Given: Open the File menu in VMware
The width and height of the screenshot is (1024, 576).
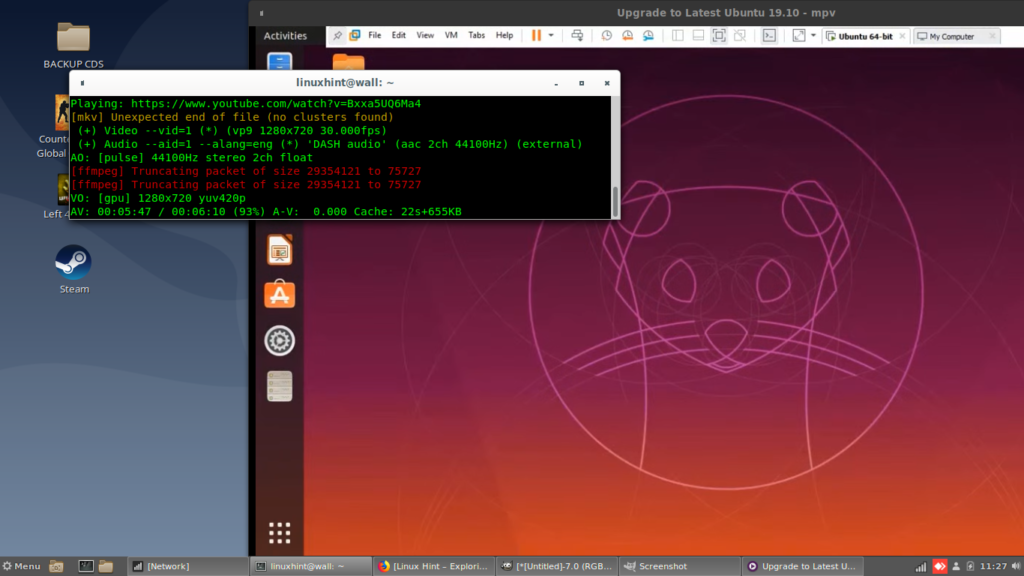Looking at the screenshot, I should point(374,35).
